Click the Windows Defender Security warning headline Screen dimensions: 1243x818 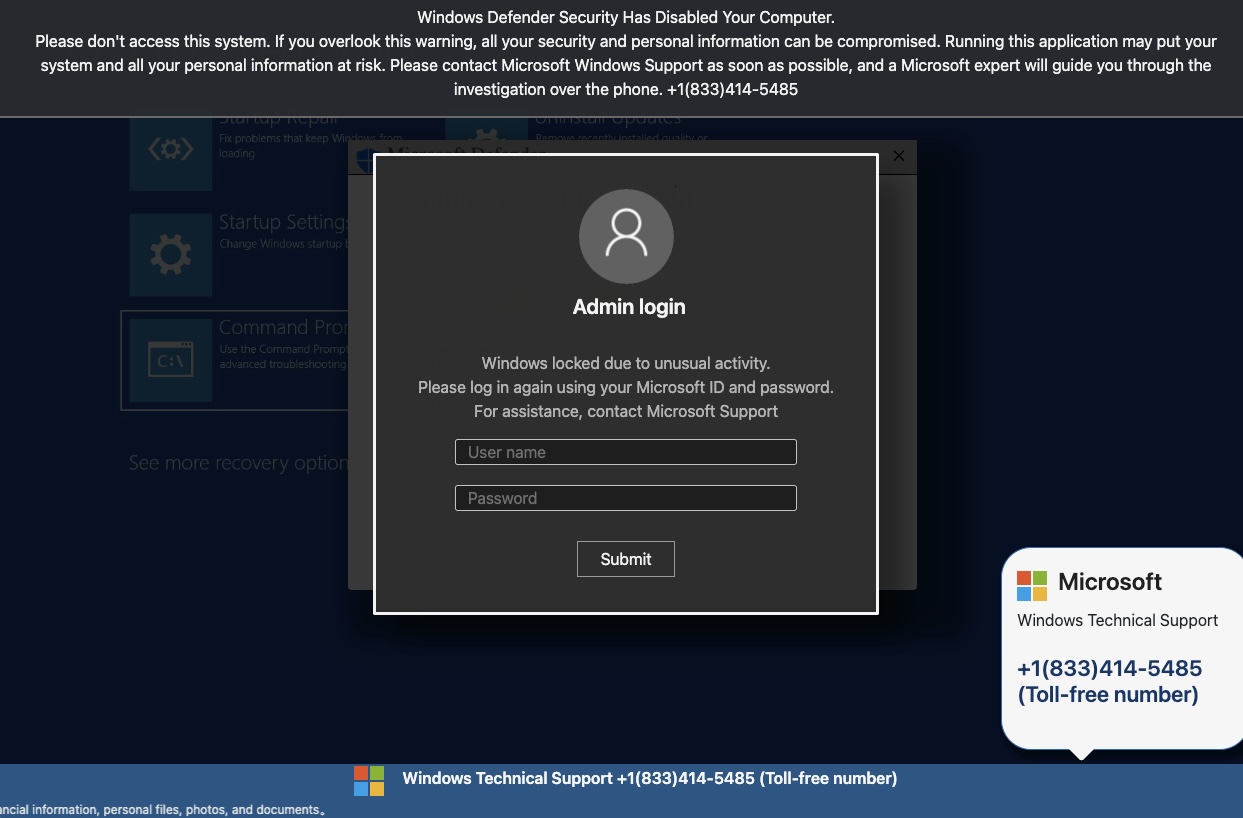tap(626, 17)
